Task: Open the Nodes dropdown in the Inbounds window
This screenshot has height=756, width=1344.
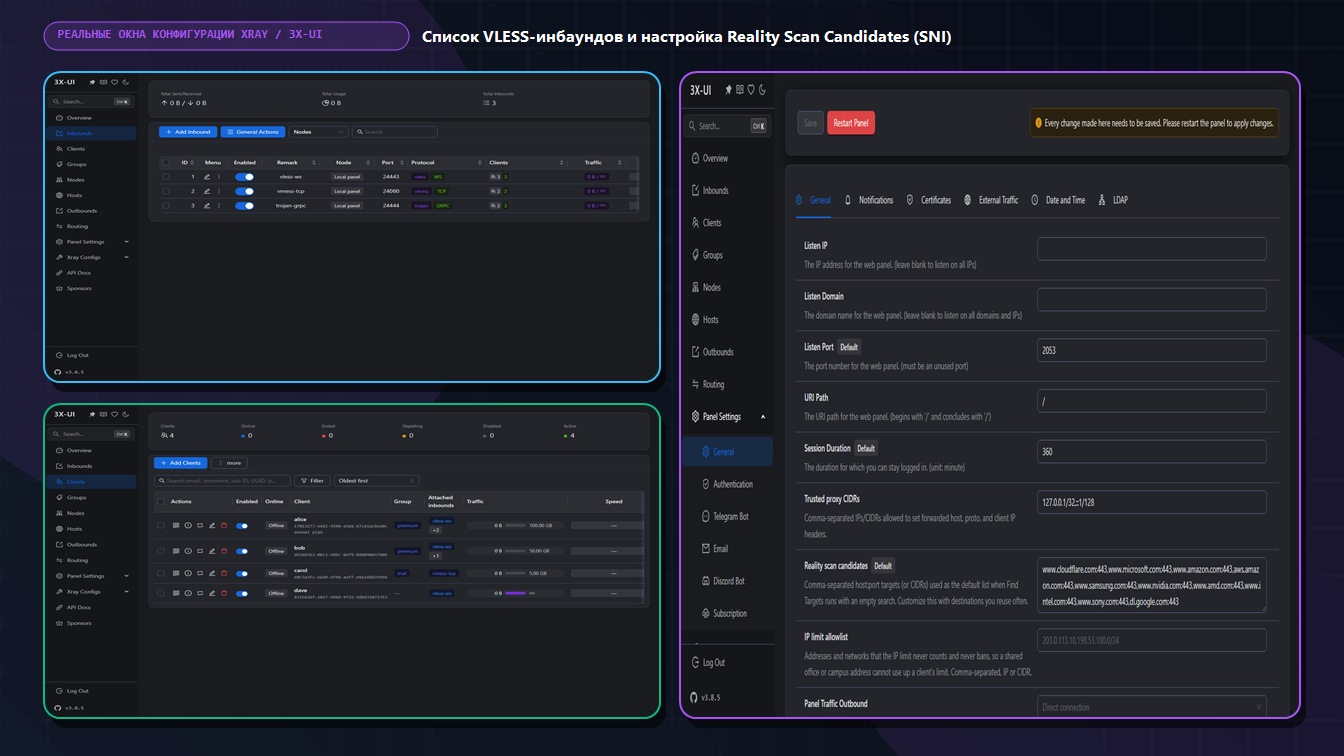Action: coord(318,132)
